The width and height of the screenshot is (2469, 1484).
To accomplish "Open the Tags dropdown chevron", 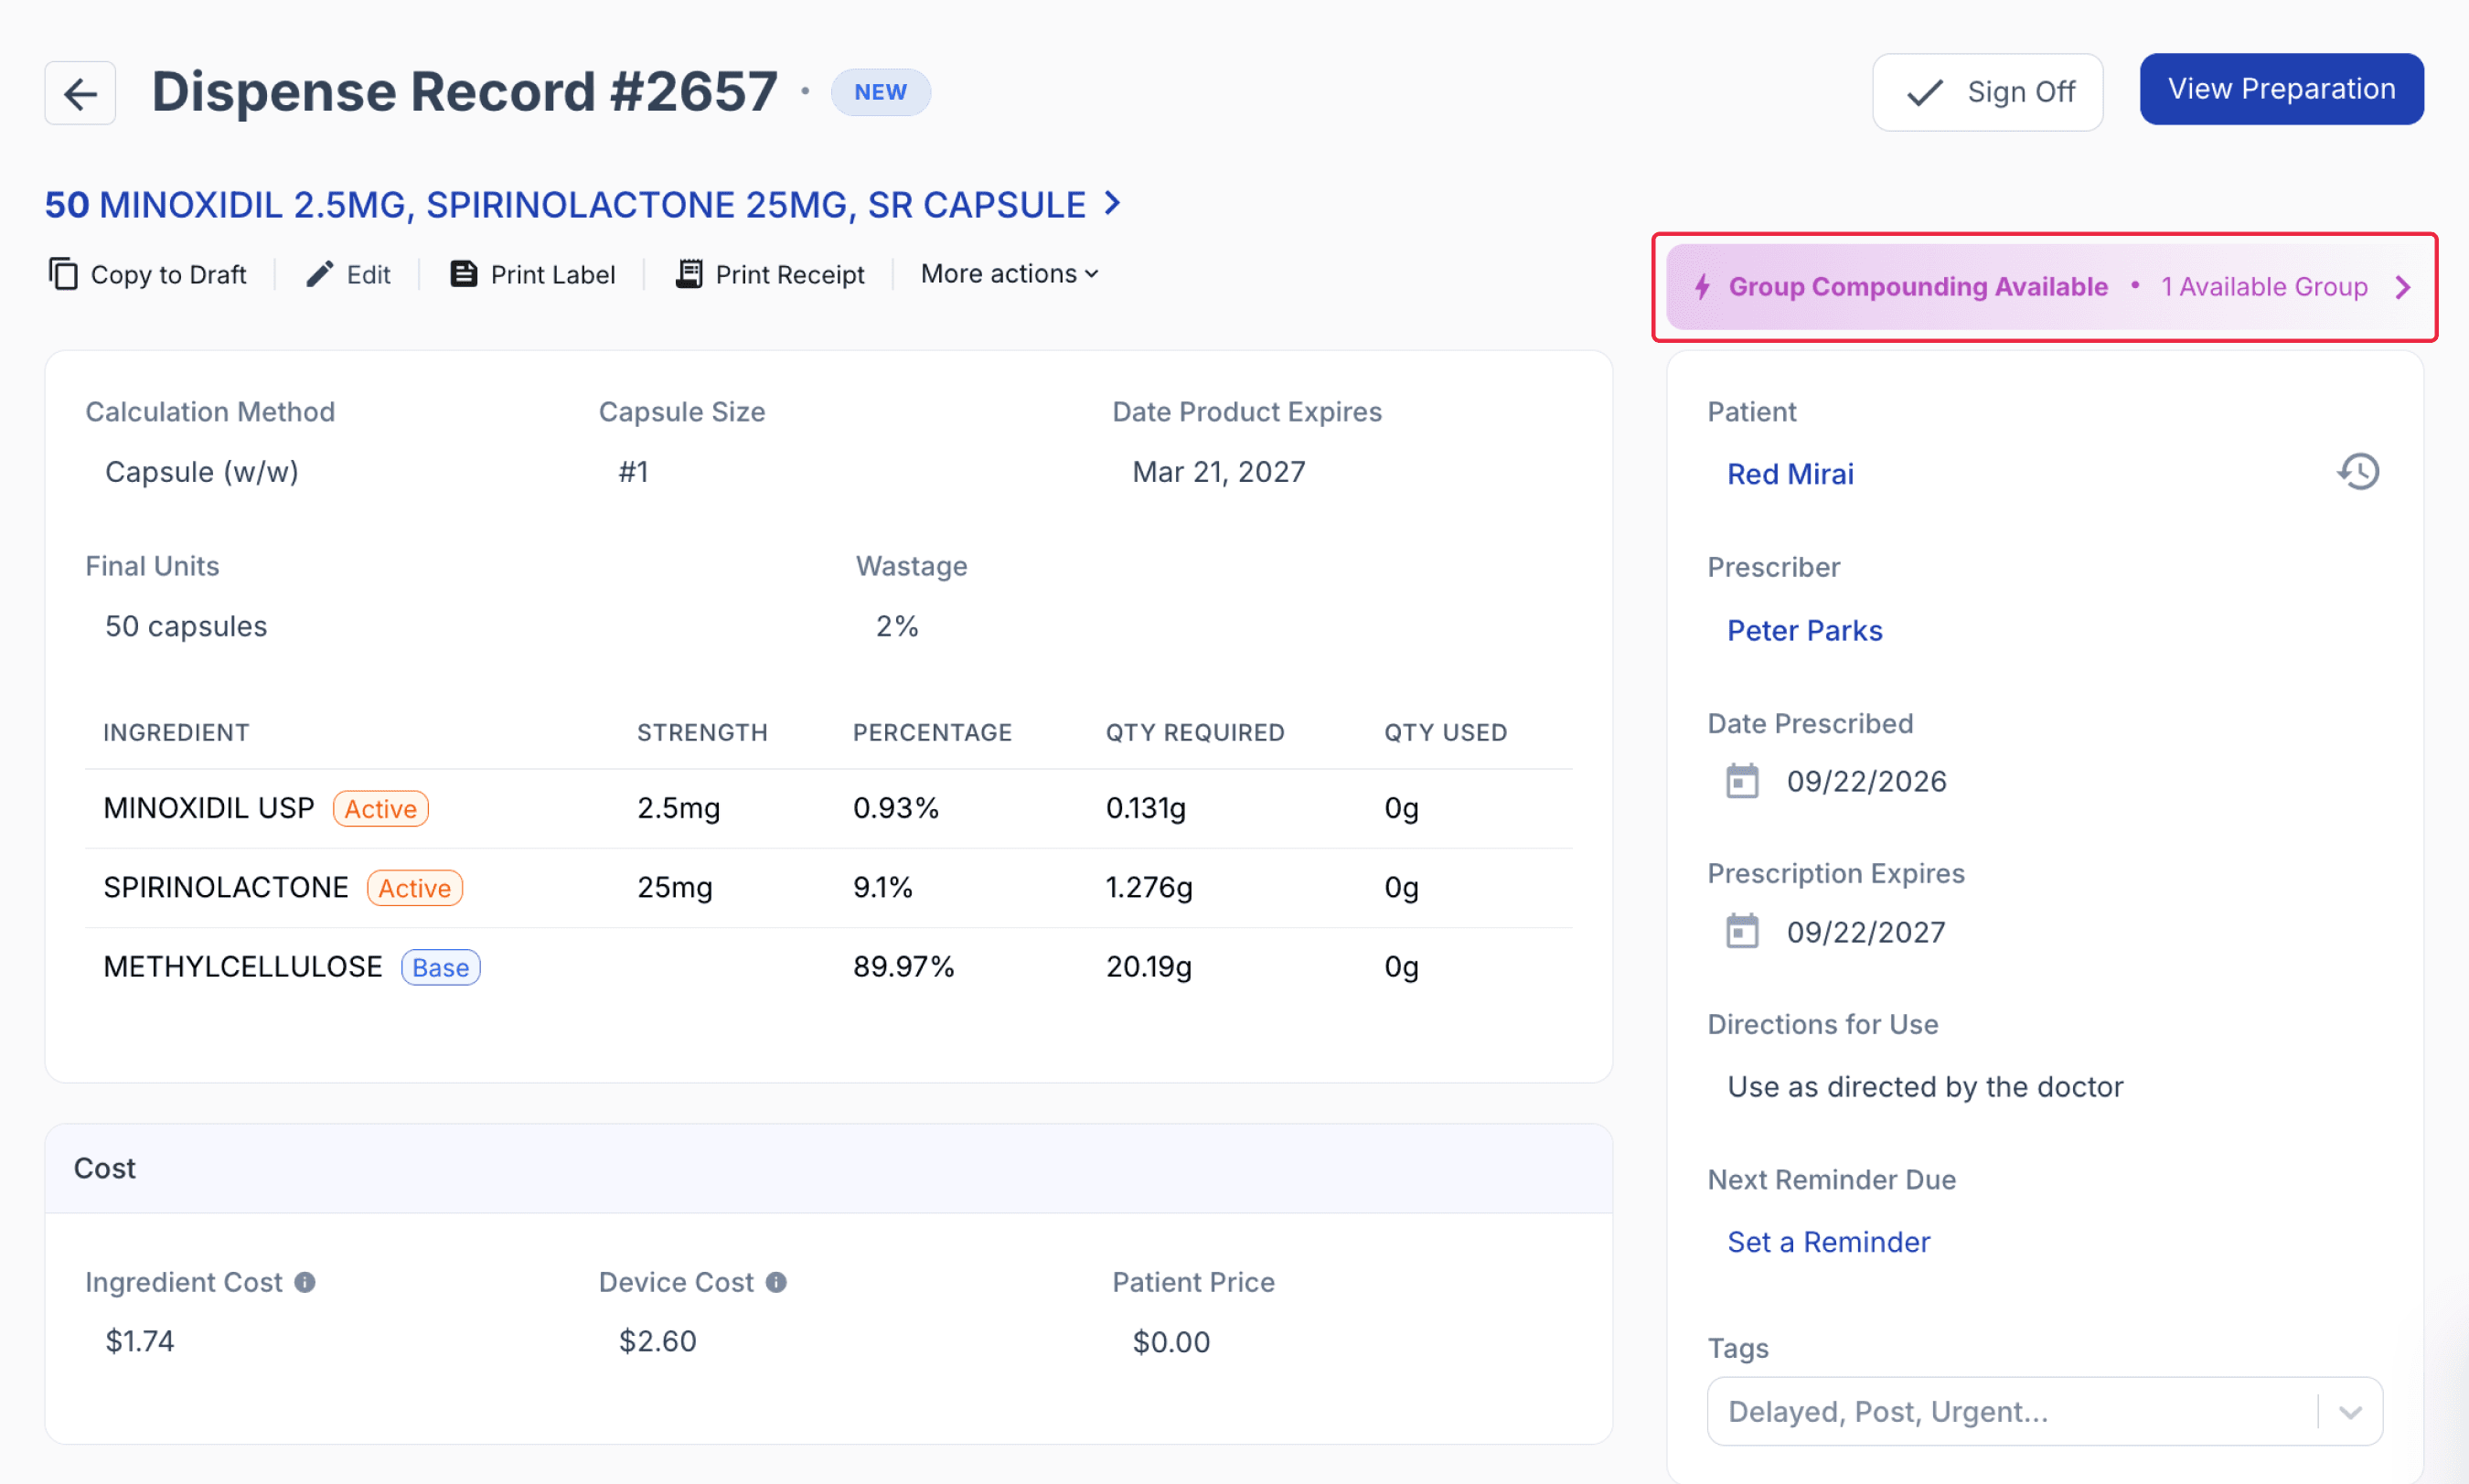I will pos(2350,1412).
